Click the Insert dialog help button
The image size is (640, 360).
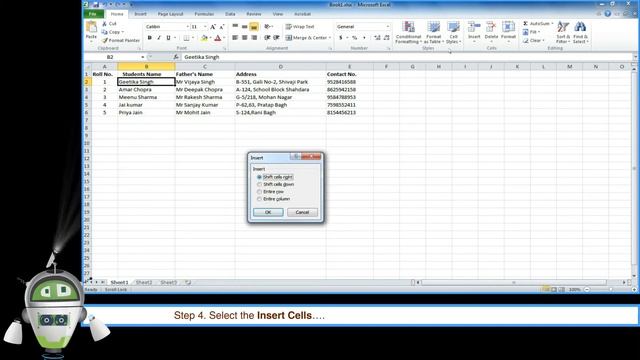296,157
